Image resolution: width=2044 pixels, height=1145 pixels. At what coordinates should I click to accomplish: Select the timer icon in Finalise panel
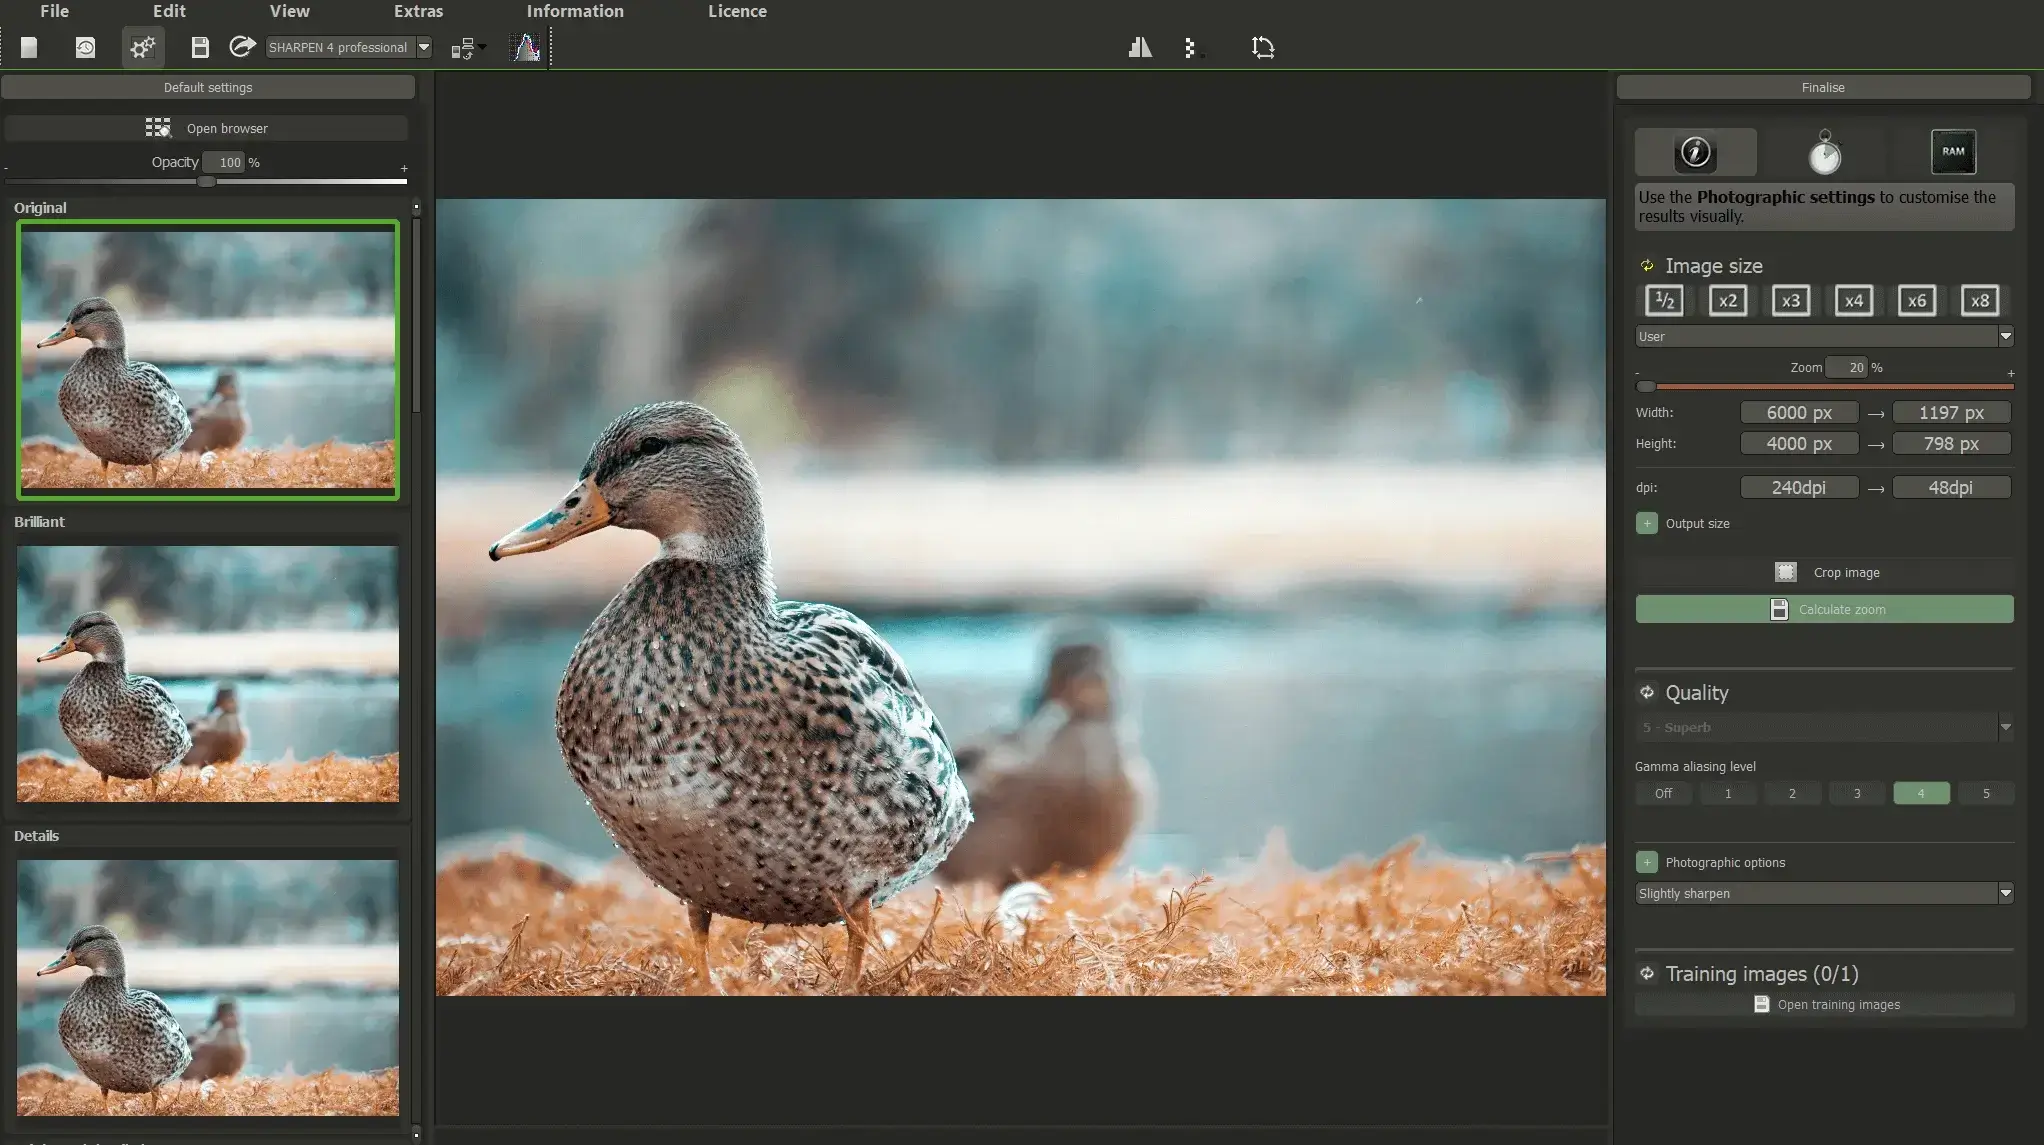tap(1824, 151)
